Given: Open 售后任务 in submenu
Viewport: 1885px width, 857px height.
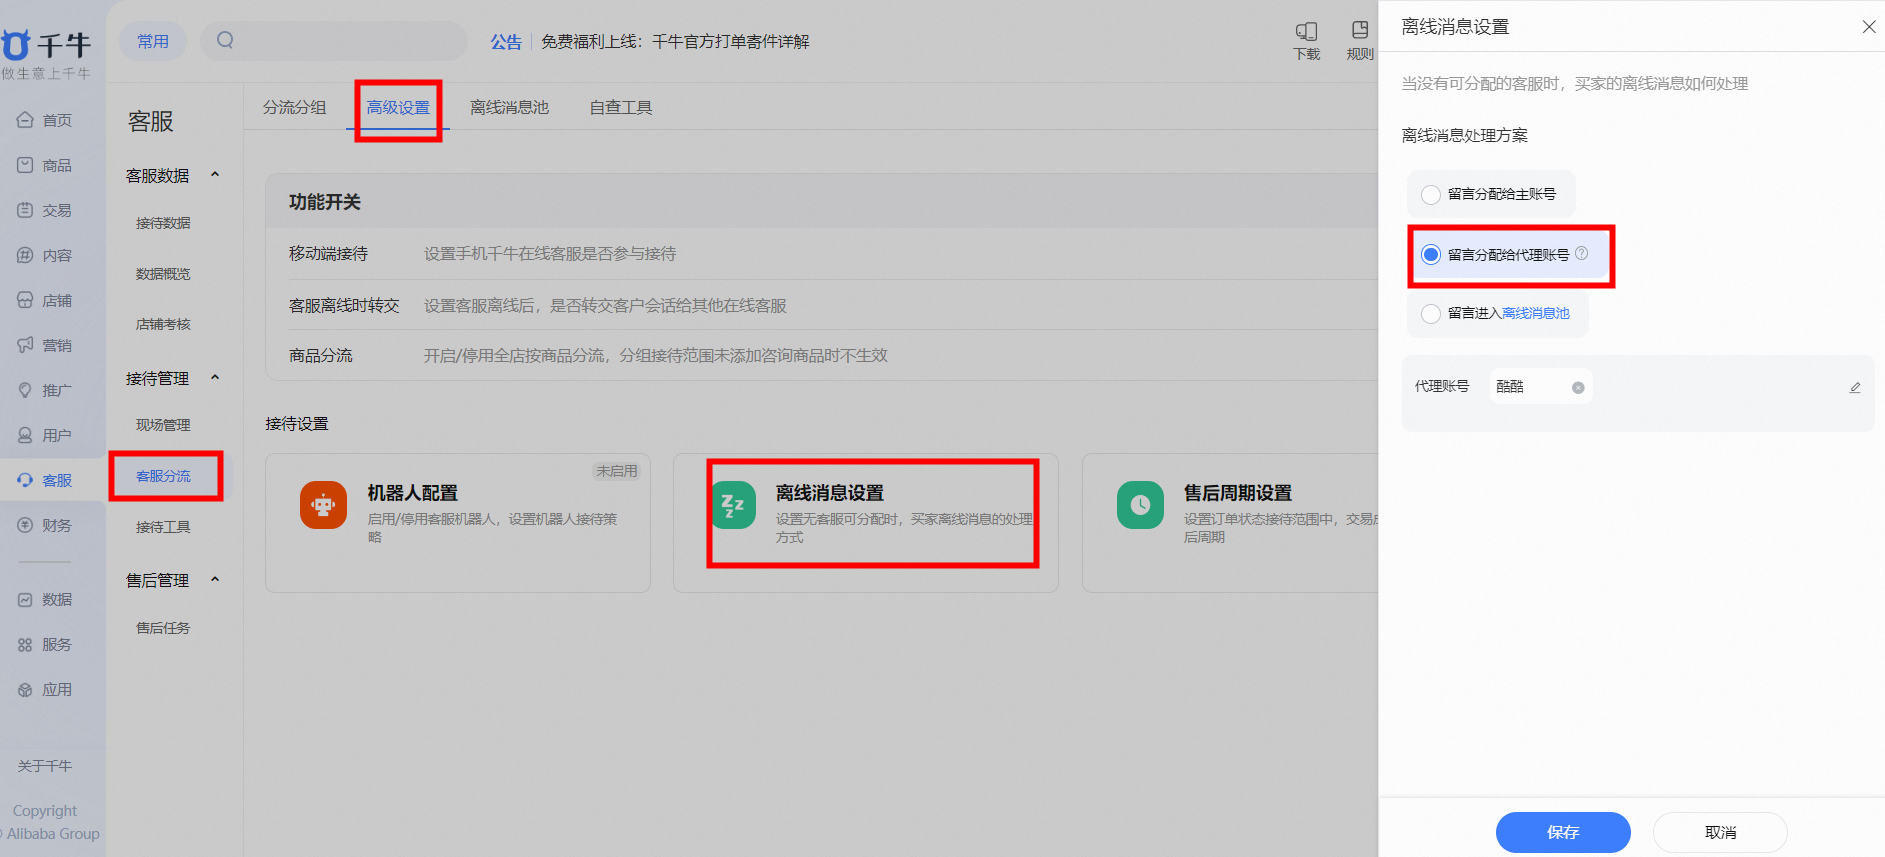Looking at the screenshot, I should point(163,628).
